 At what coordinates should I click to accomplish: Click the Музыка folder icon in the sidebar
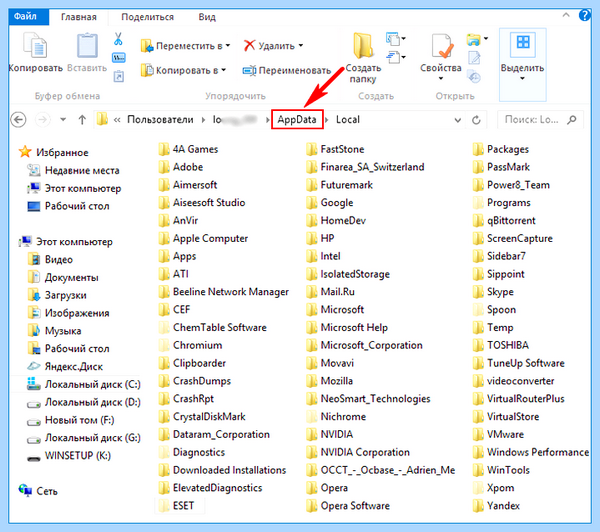click(x=34, y=330)
